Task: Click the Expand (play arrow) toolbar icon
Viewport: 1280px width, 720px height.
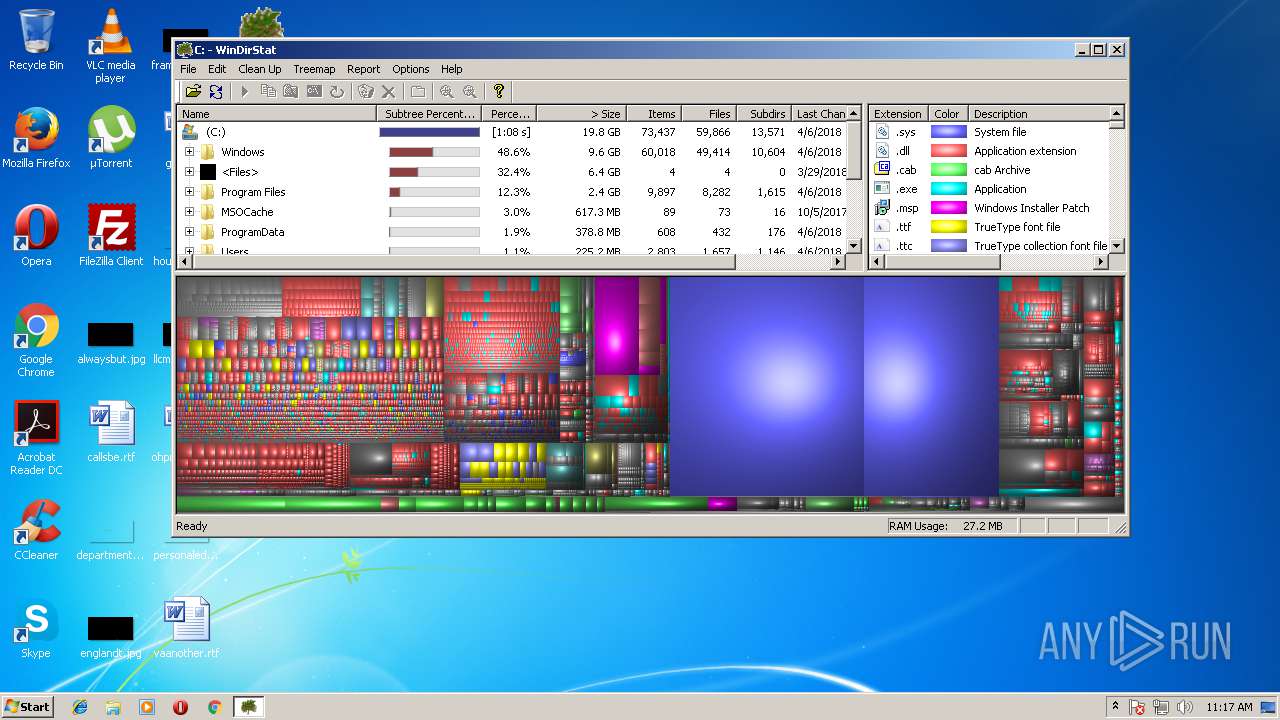Action: 244,91
